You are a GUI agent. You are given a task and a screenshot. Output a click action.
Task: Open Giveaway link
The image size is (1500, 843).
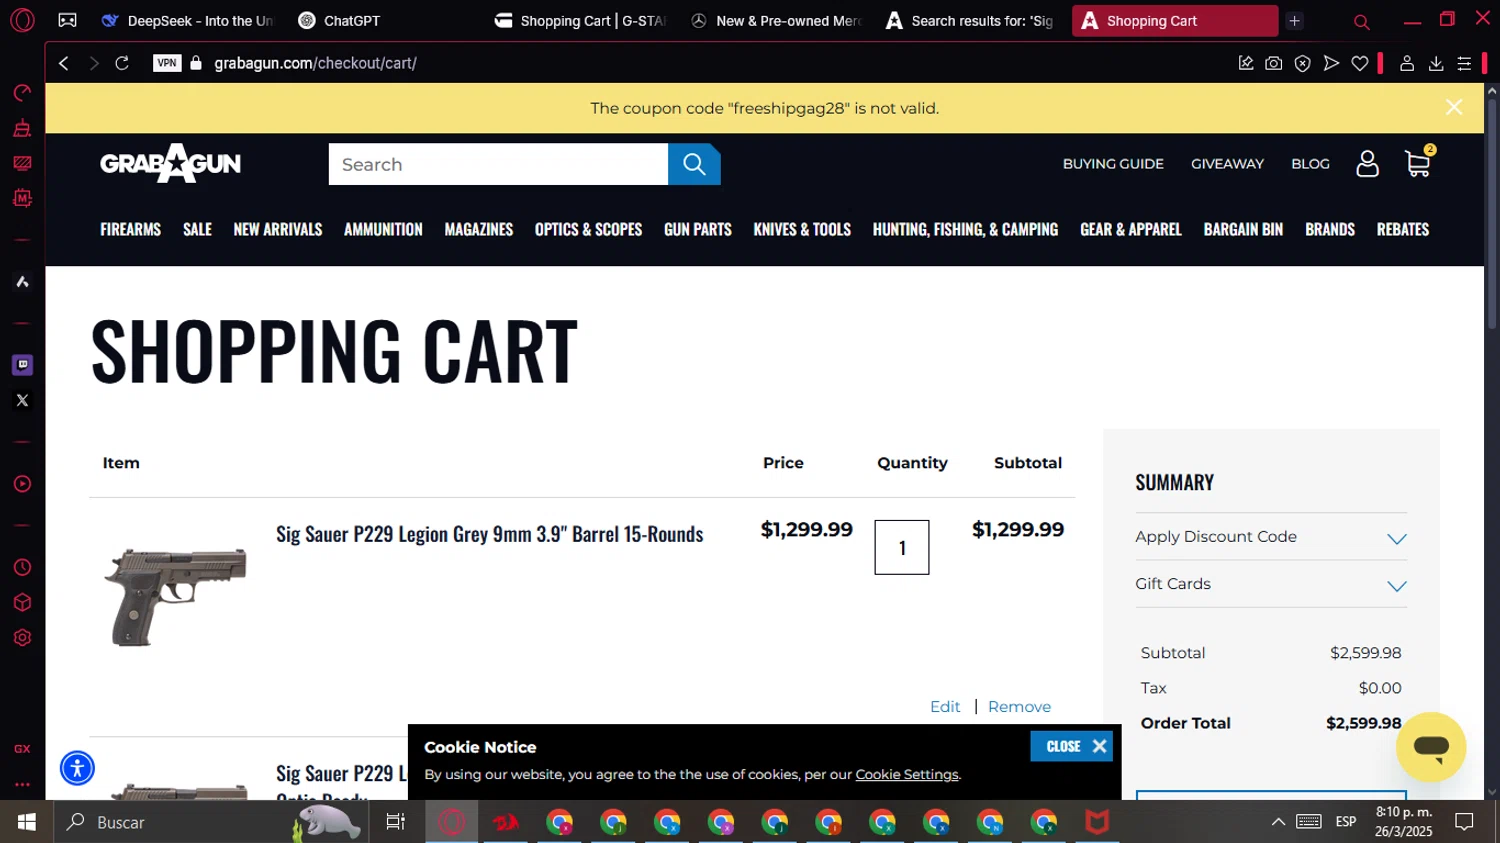click(x=1227, y=164)
